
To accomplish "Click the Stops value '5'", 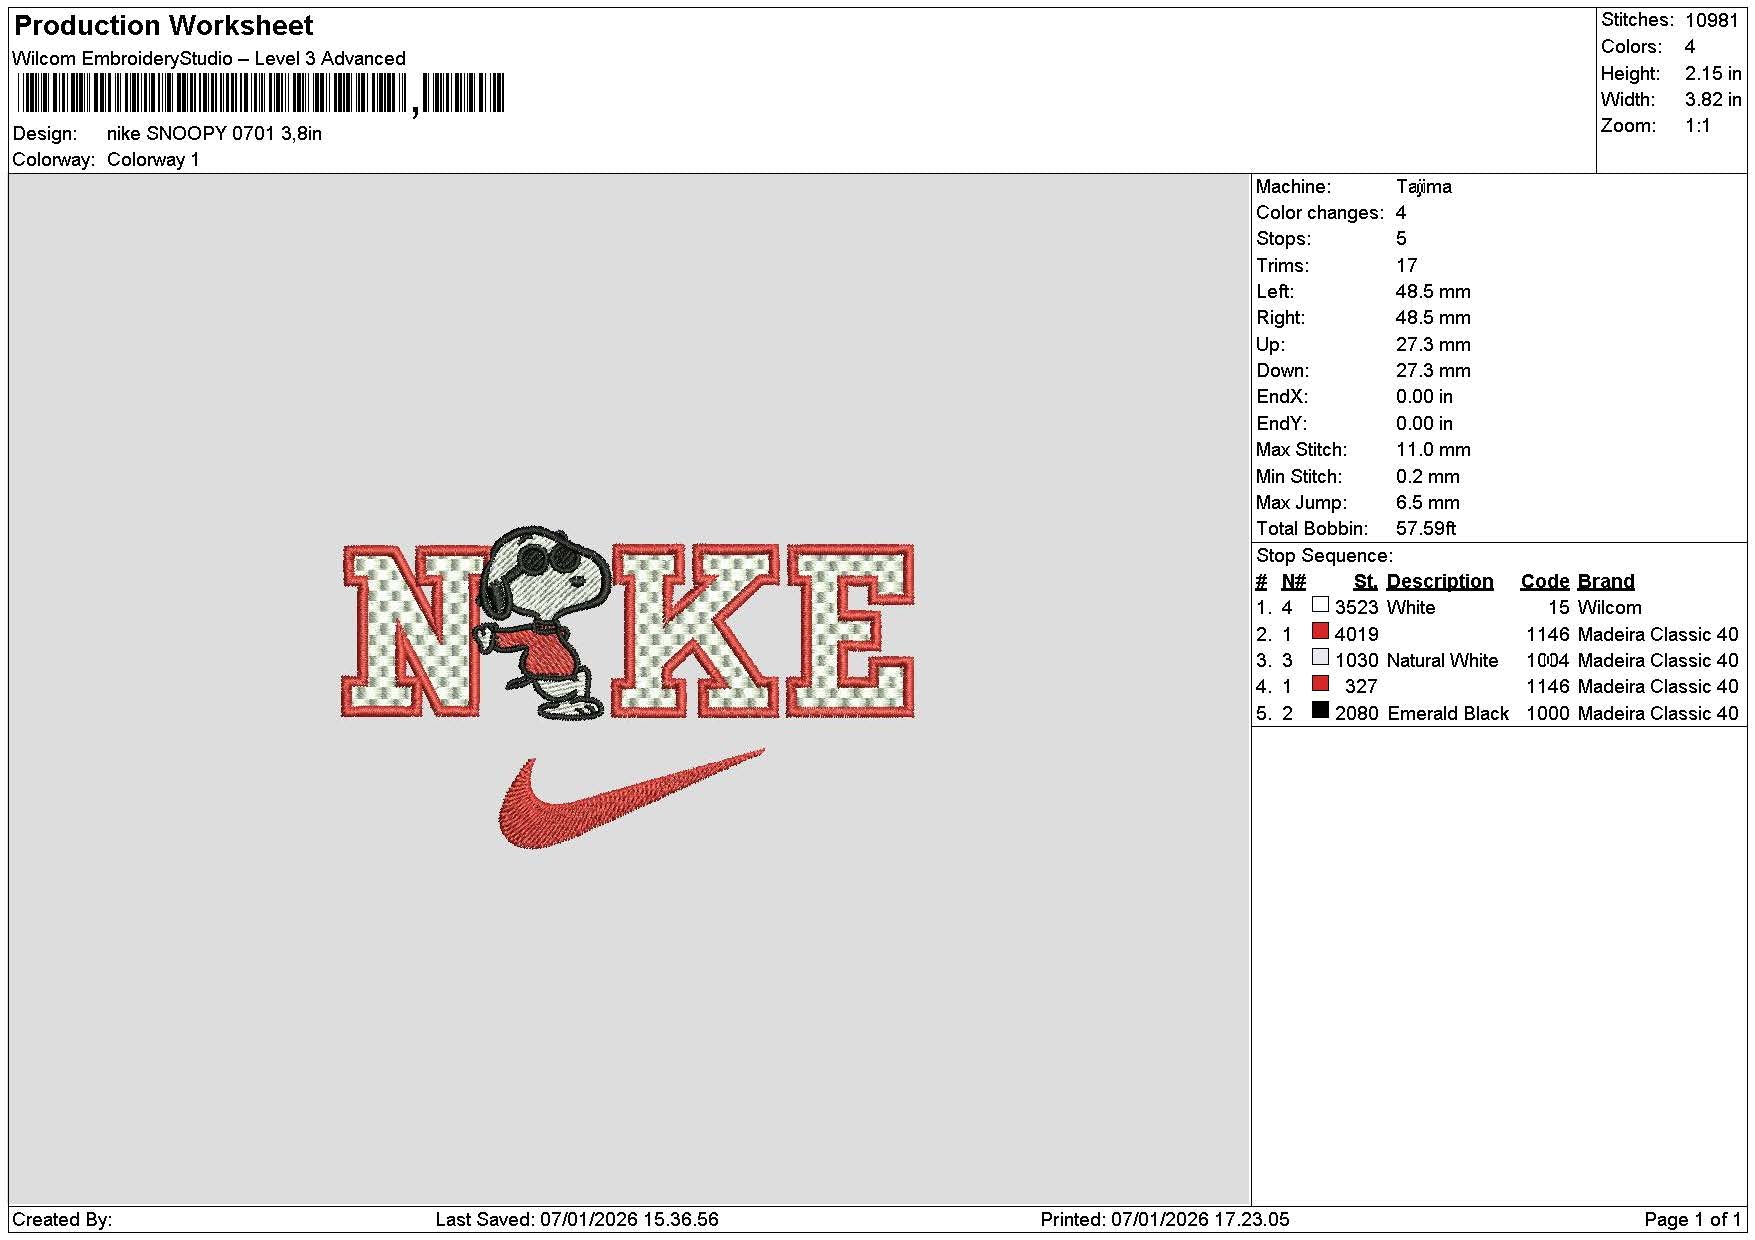I will 1401,239.
